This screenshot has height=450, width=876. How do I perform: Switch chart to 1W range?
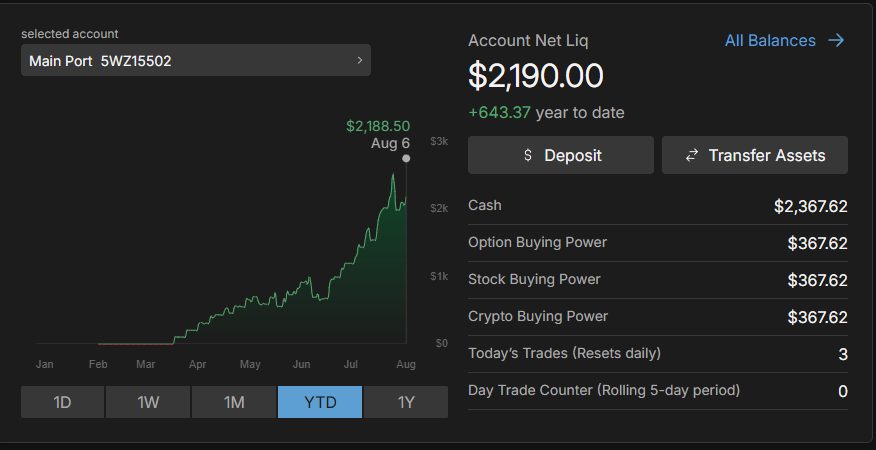pos(148,402)
